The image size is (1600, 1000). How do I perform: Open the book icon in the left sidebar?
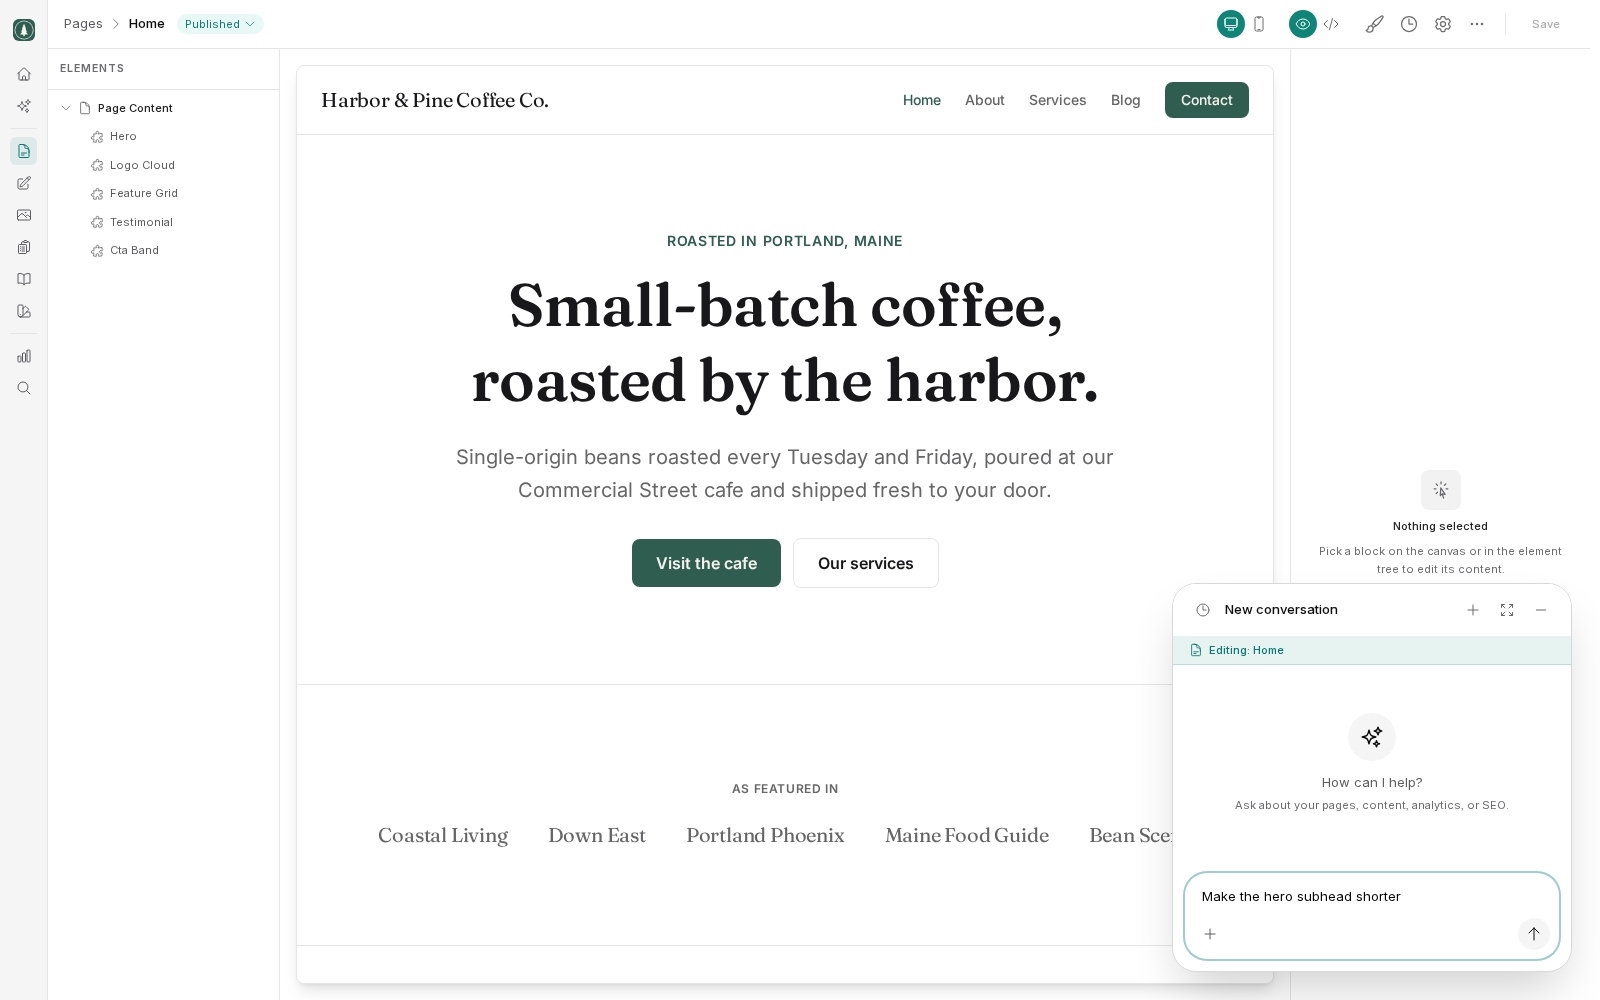tap(24, 279)
